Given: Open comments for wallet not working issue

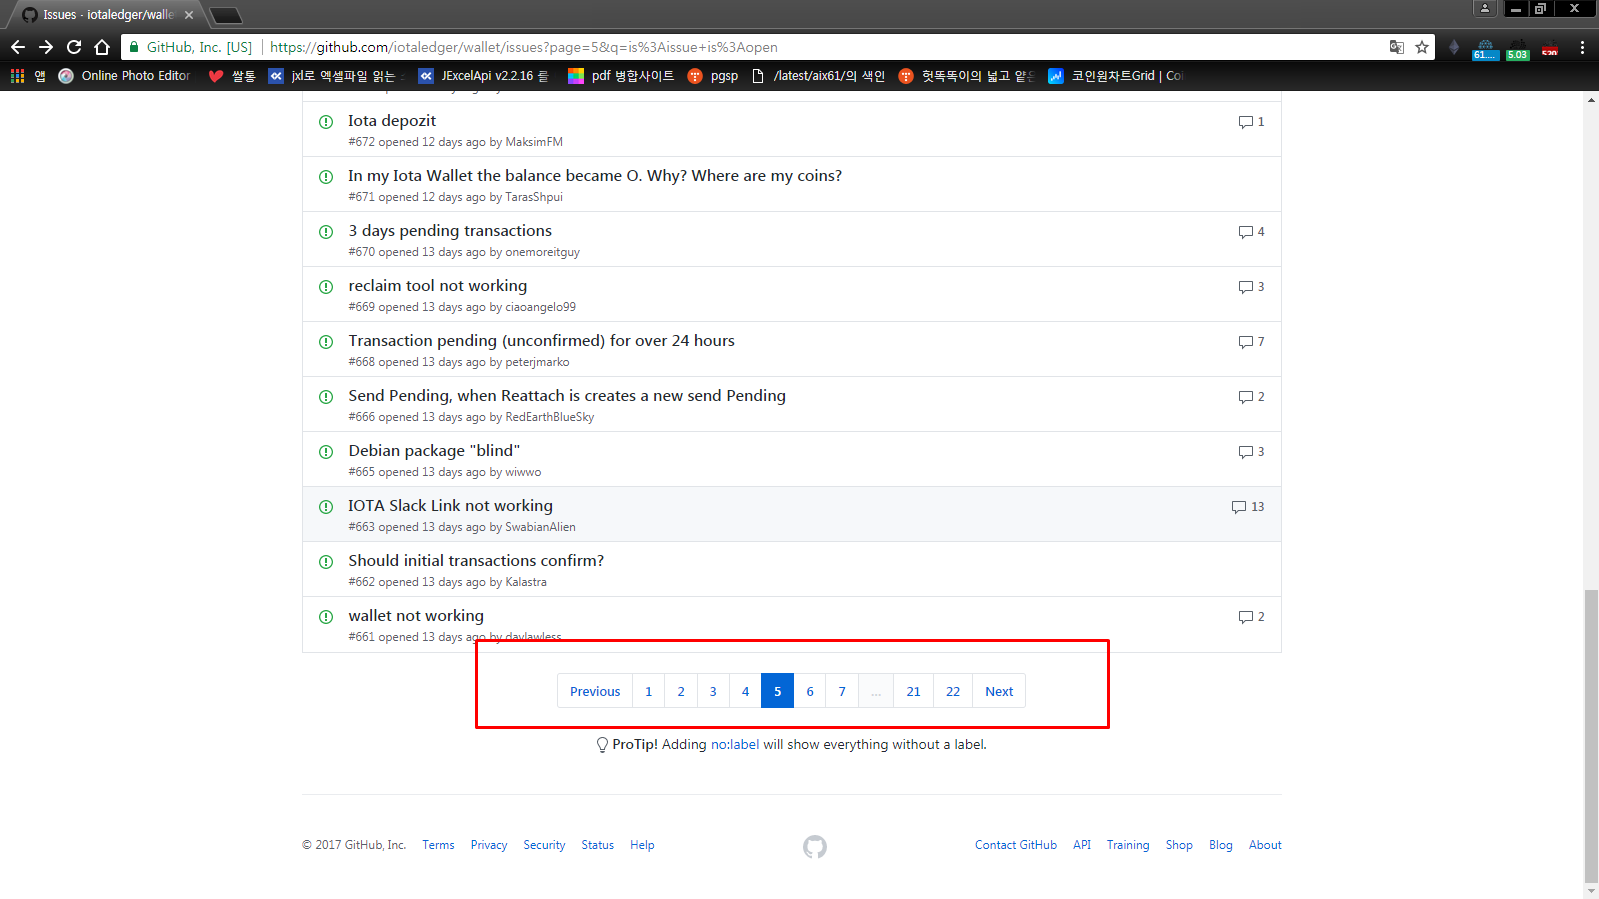Looking at the screenshot, I should coord(1251,616).
